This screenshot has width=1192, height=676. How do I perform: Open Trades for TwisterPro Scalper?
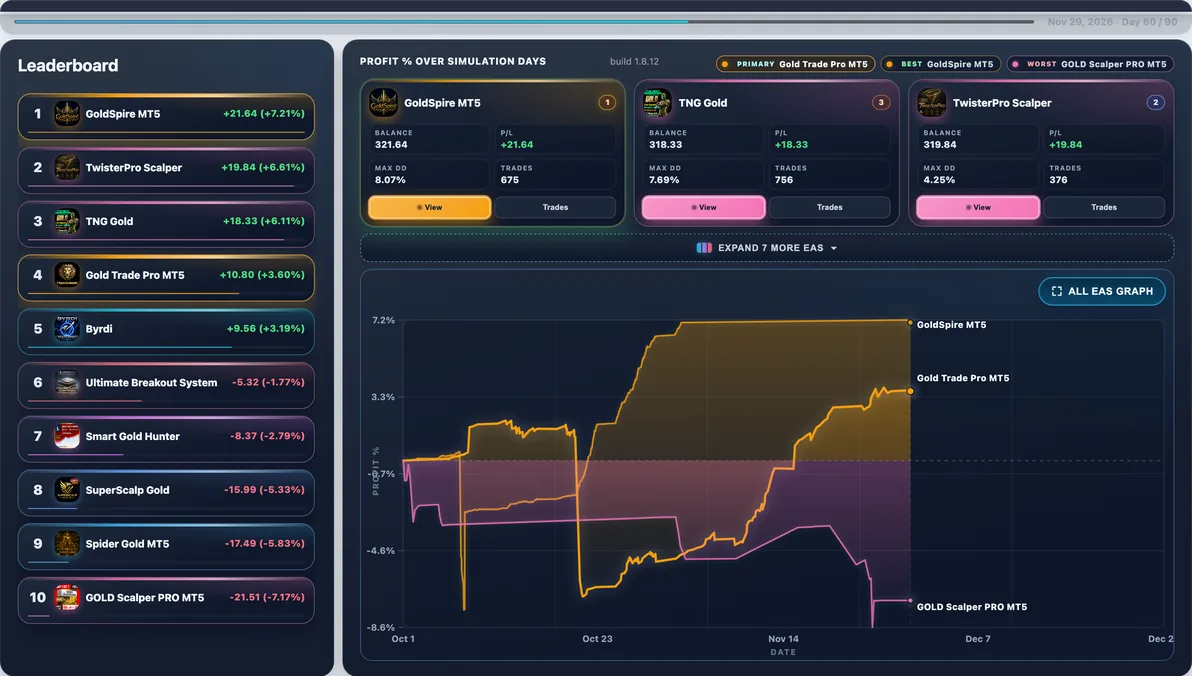click(x=1104, y=208)
